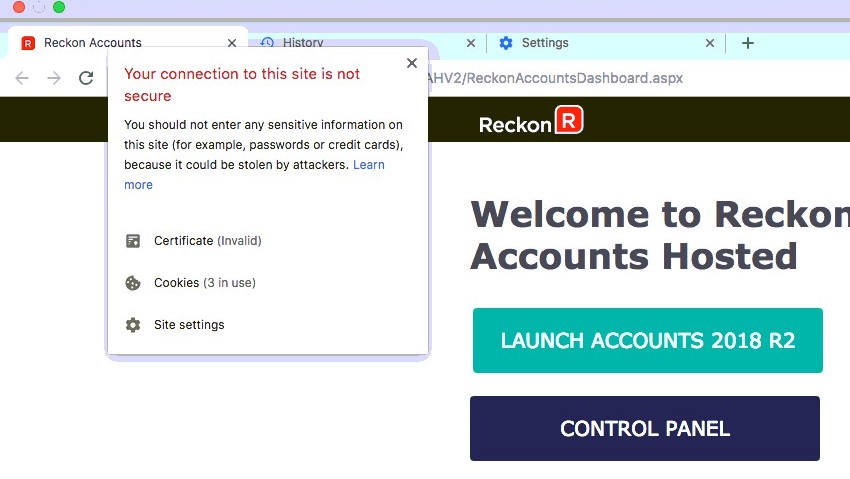Image resolution: width=850 pixels, height=479 pixels.
Task: Click the cookie icon in popup
Action: tap(133, 283)
